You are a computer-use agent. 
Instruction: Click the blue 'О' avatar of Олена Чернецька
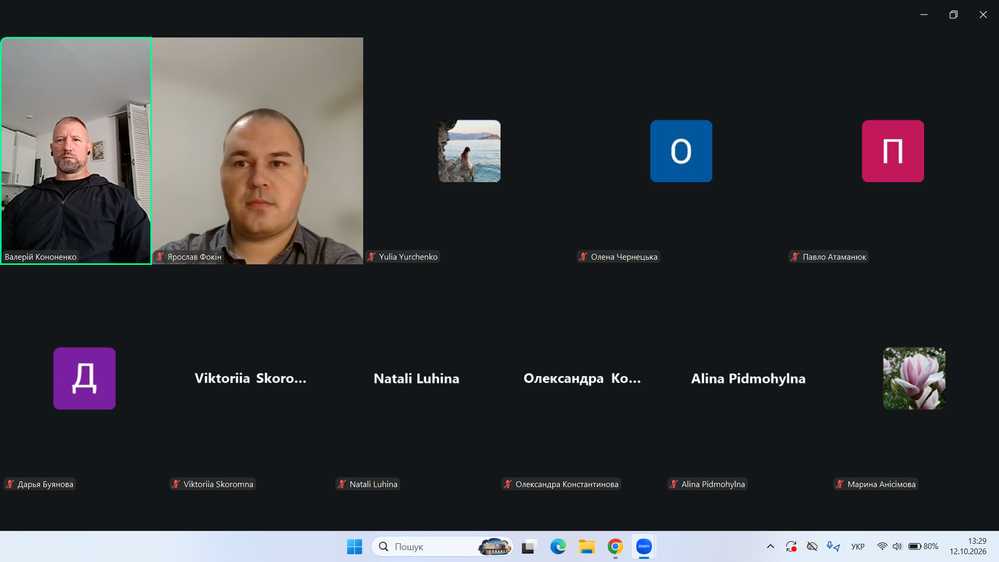(681, 151)
